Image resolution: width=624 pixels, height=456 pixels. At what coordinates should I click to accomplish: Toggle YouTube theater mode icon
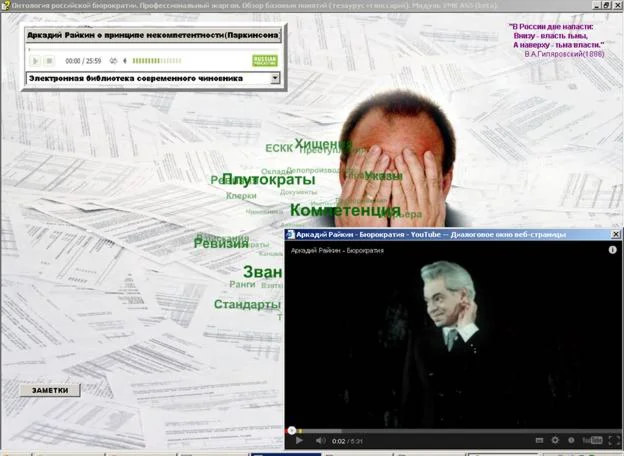pos(539,440)
